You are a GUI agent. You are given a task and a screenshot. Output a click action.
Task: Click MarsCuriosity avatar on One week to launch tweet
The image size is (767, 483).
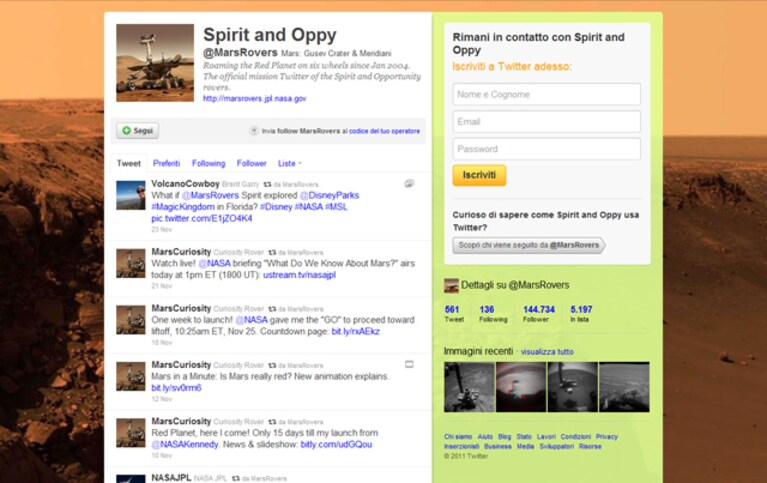pyautogui.click(x=131, y=320)
